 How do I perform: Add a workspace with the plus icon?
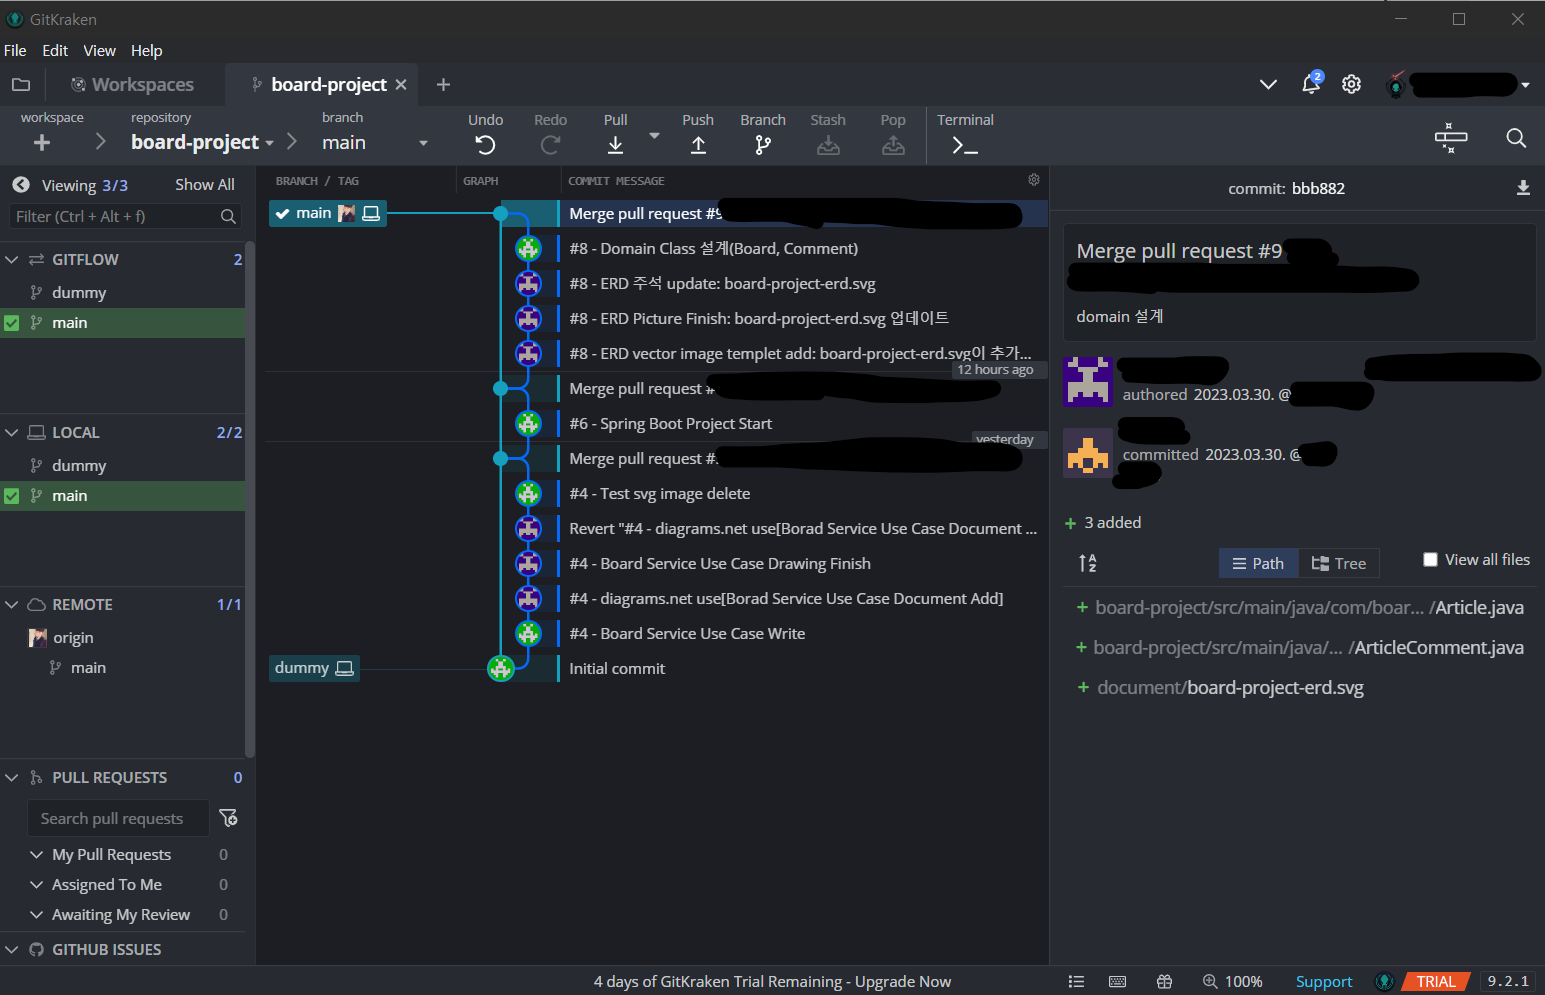pos(42,142)
